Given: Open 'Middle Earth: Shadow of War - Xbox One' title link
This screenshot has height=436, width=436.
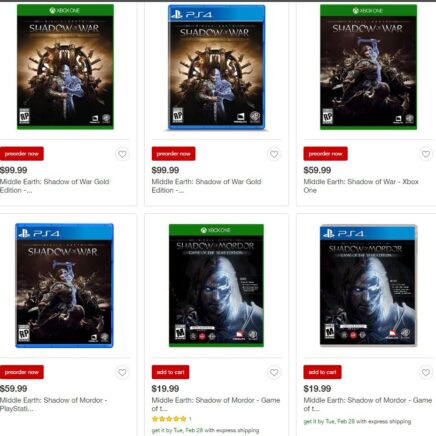Looking at the screenshot, I should 361,186.
